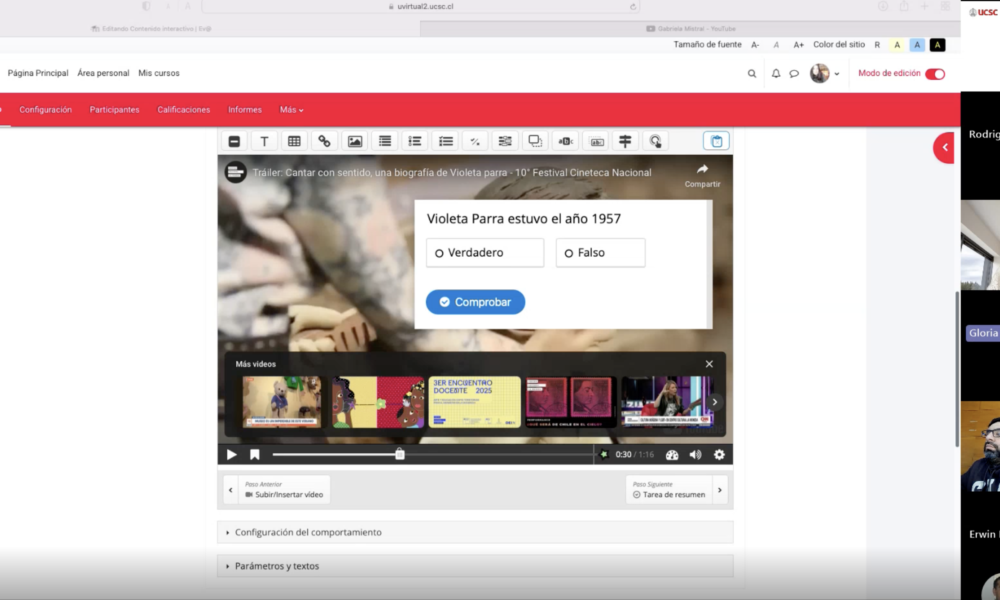This screenshot has height=600, width=1000.
Task: Reset site color with R
Action: click(x=877, y=45)
